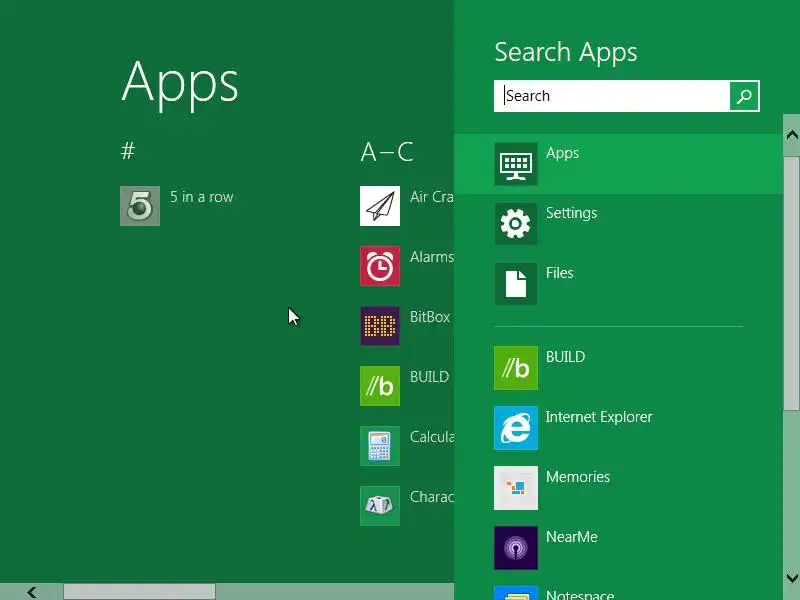Open the 5 in a row app icon
The width and height of the screenshot is (800, 600).
(x=140, y=206)
